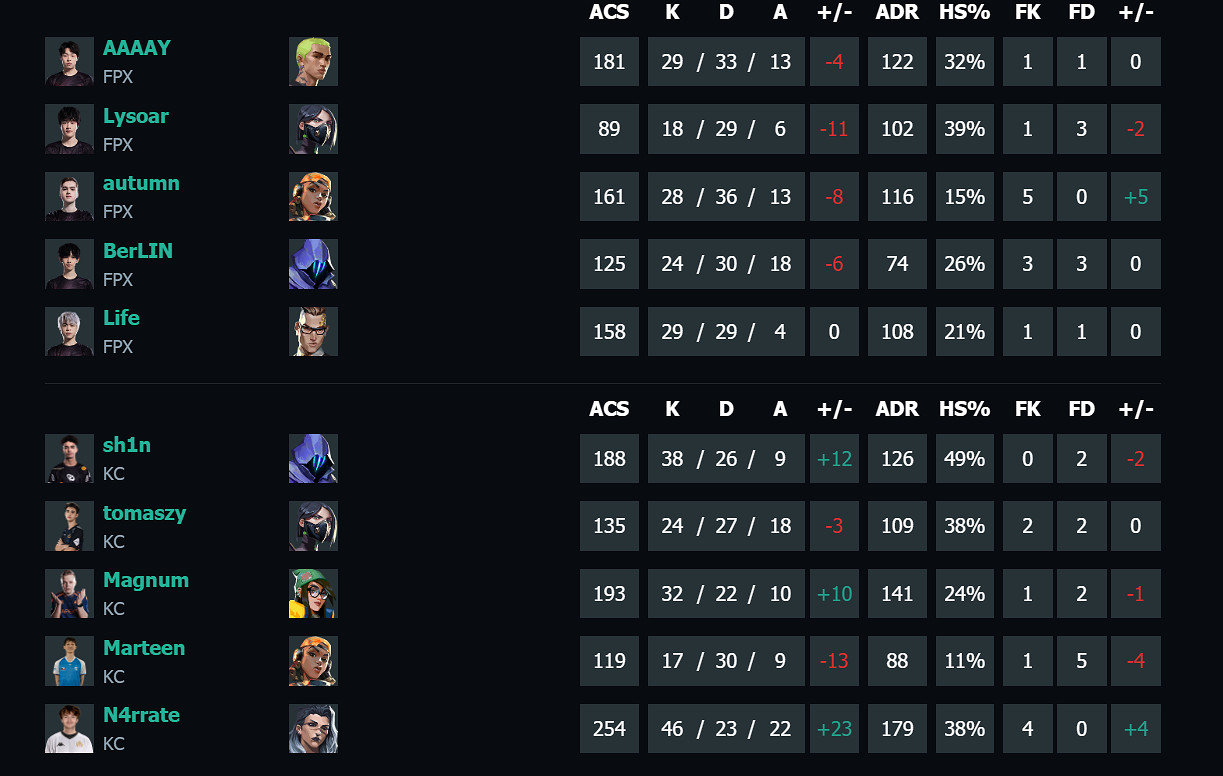Click AAAAY's agent icon
The width and height of the screenshot is (1223, 776).
(313, 62)
